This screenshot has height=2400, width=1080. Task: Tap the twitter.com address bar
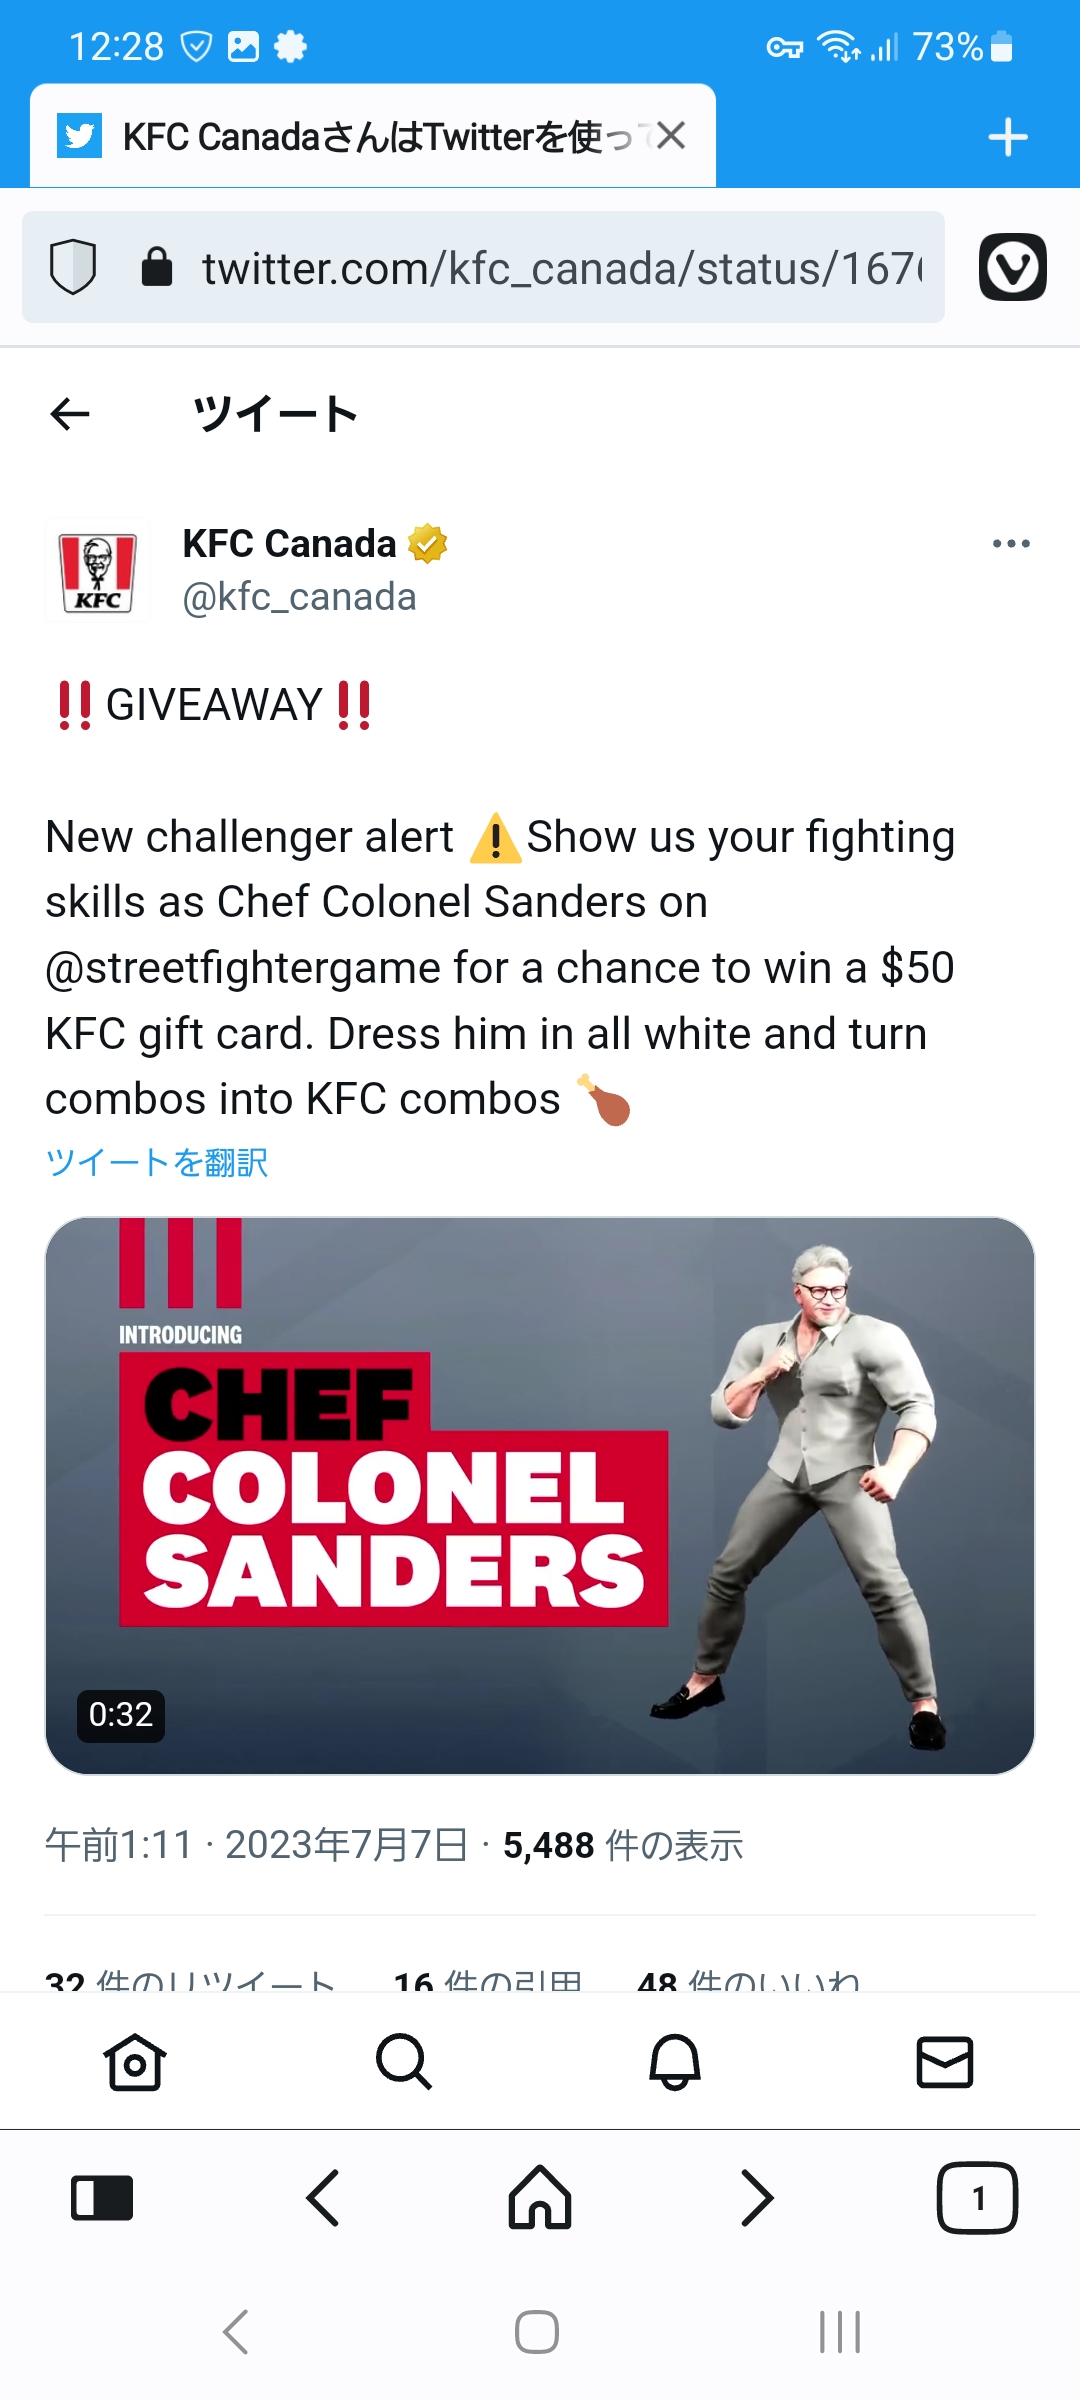pyautogui.click(x=483, y=267)
